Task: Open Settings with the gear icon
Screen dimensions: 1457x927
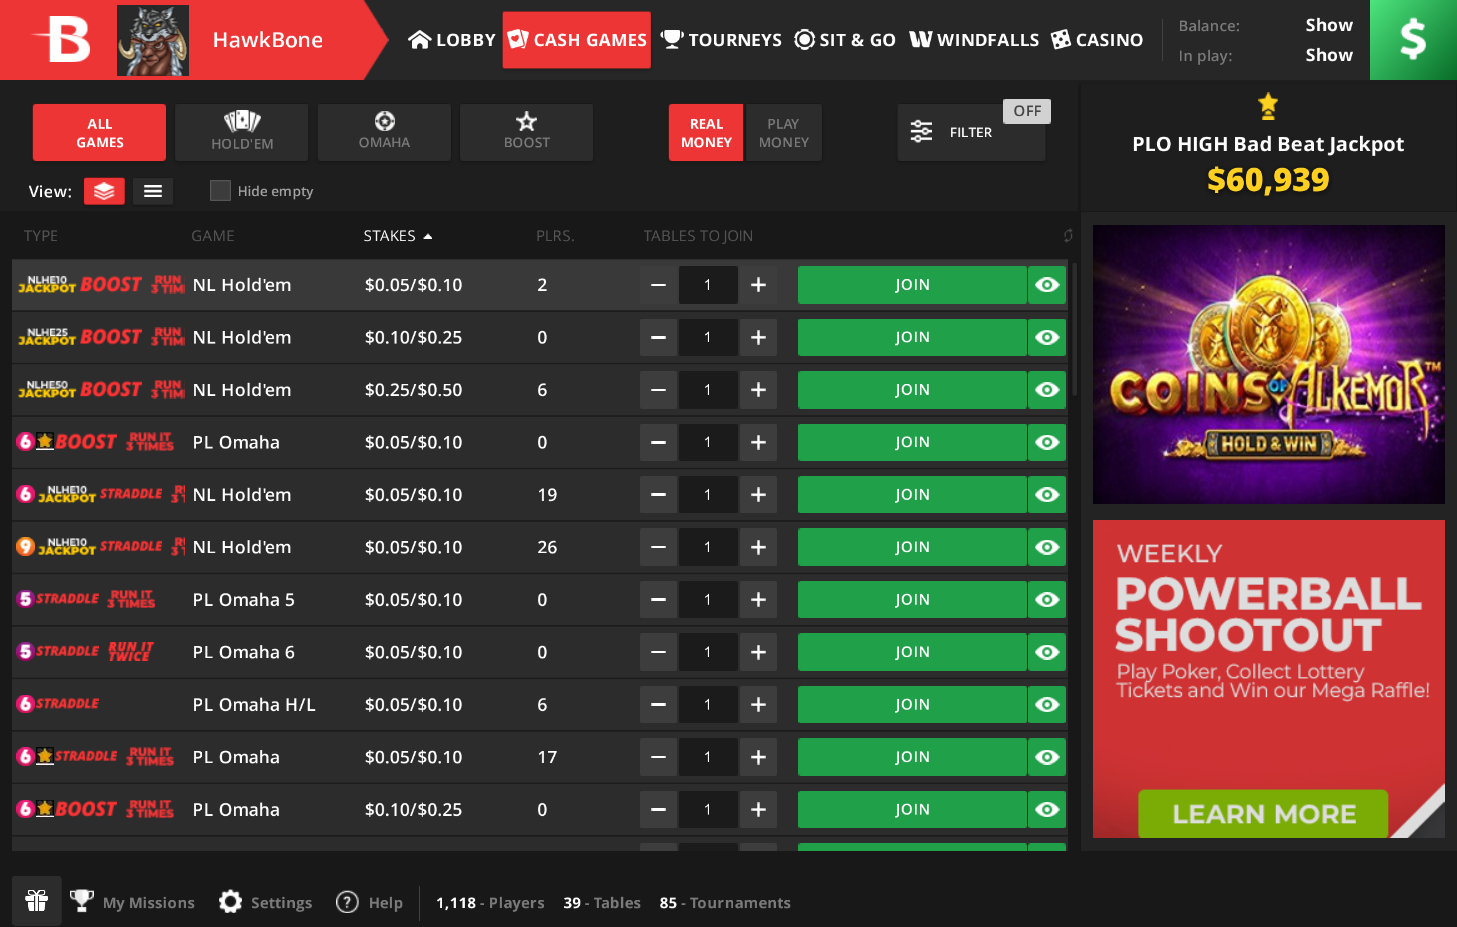Action: (231, 902)
